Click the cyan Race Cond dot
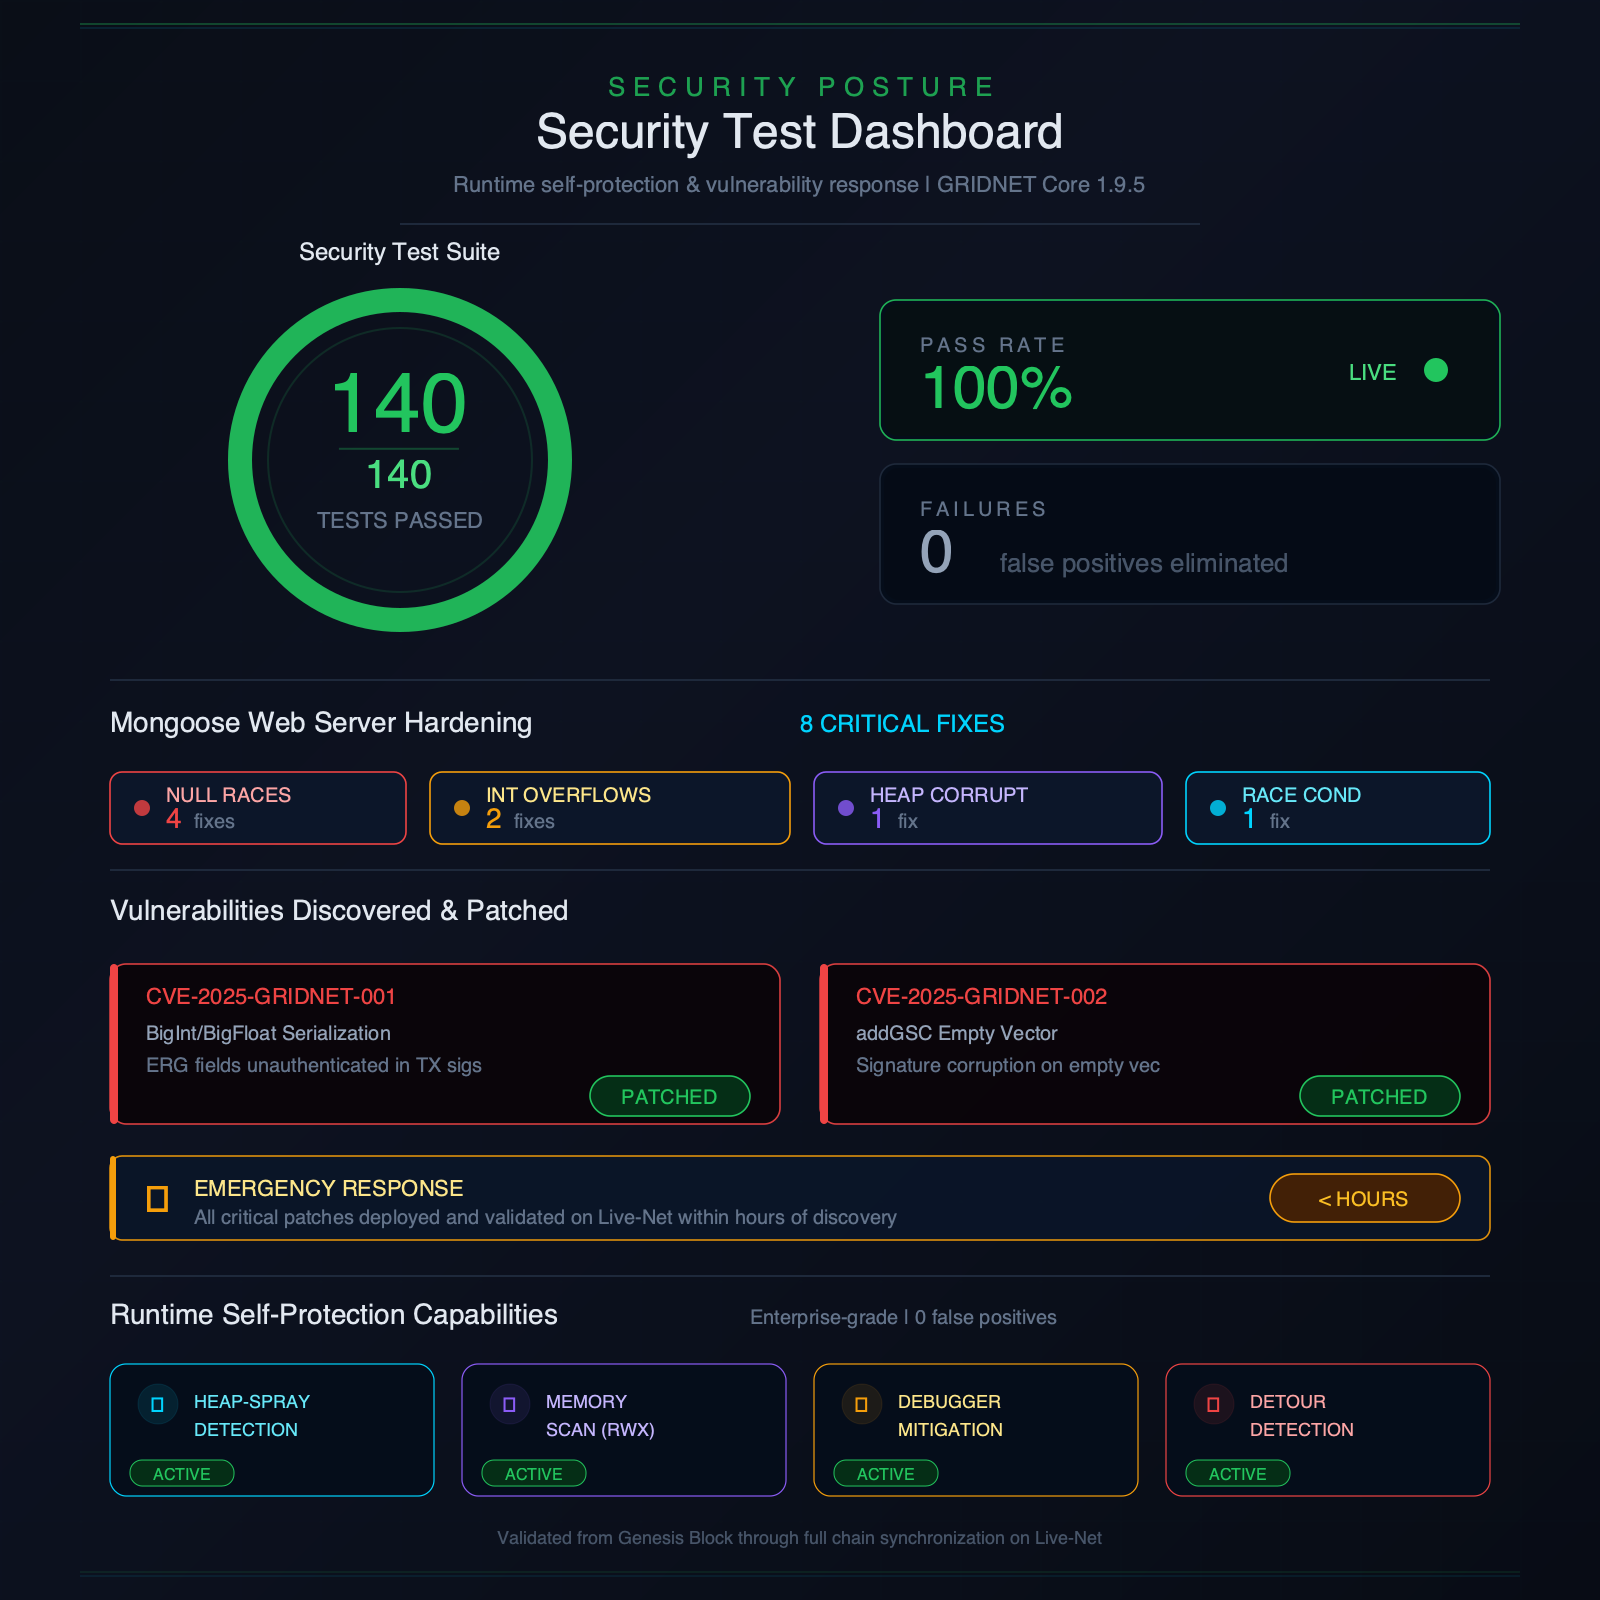 pos(1218,808)
